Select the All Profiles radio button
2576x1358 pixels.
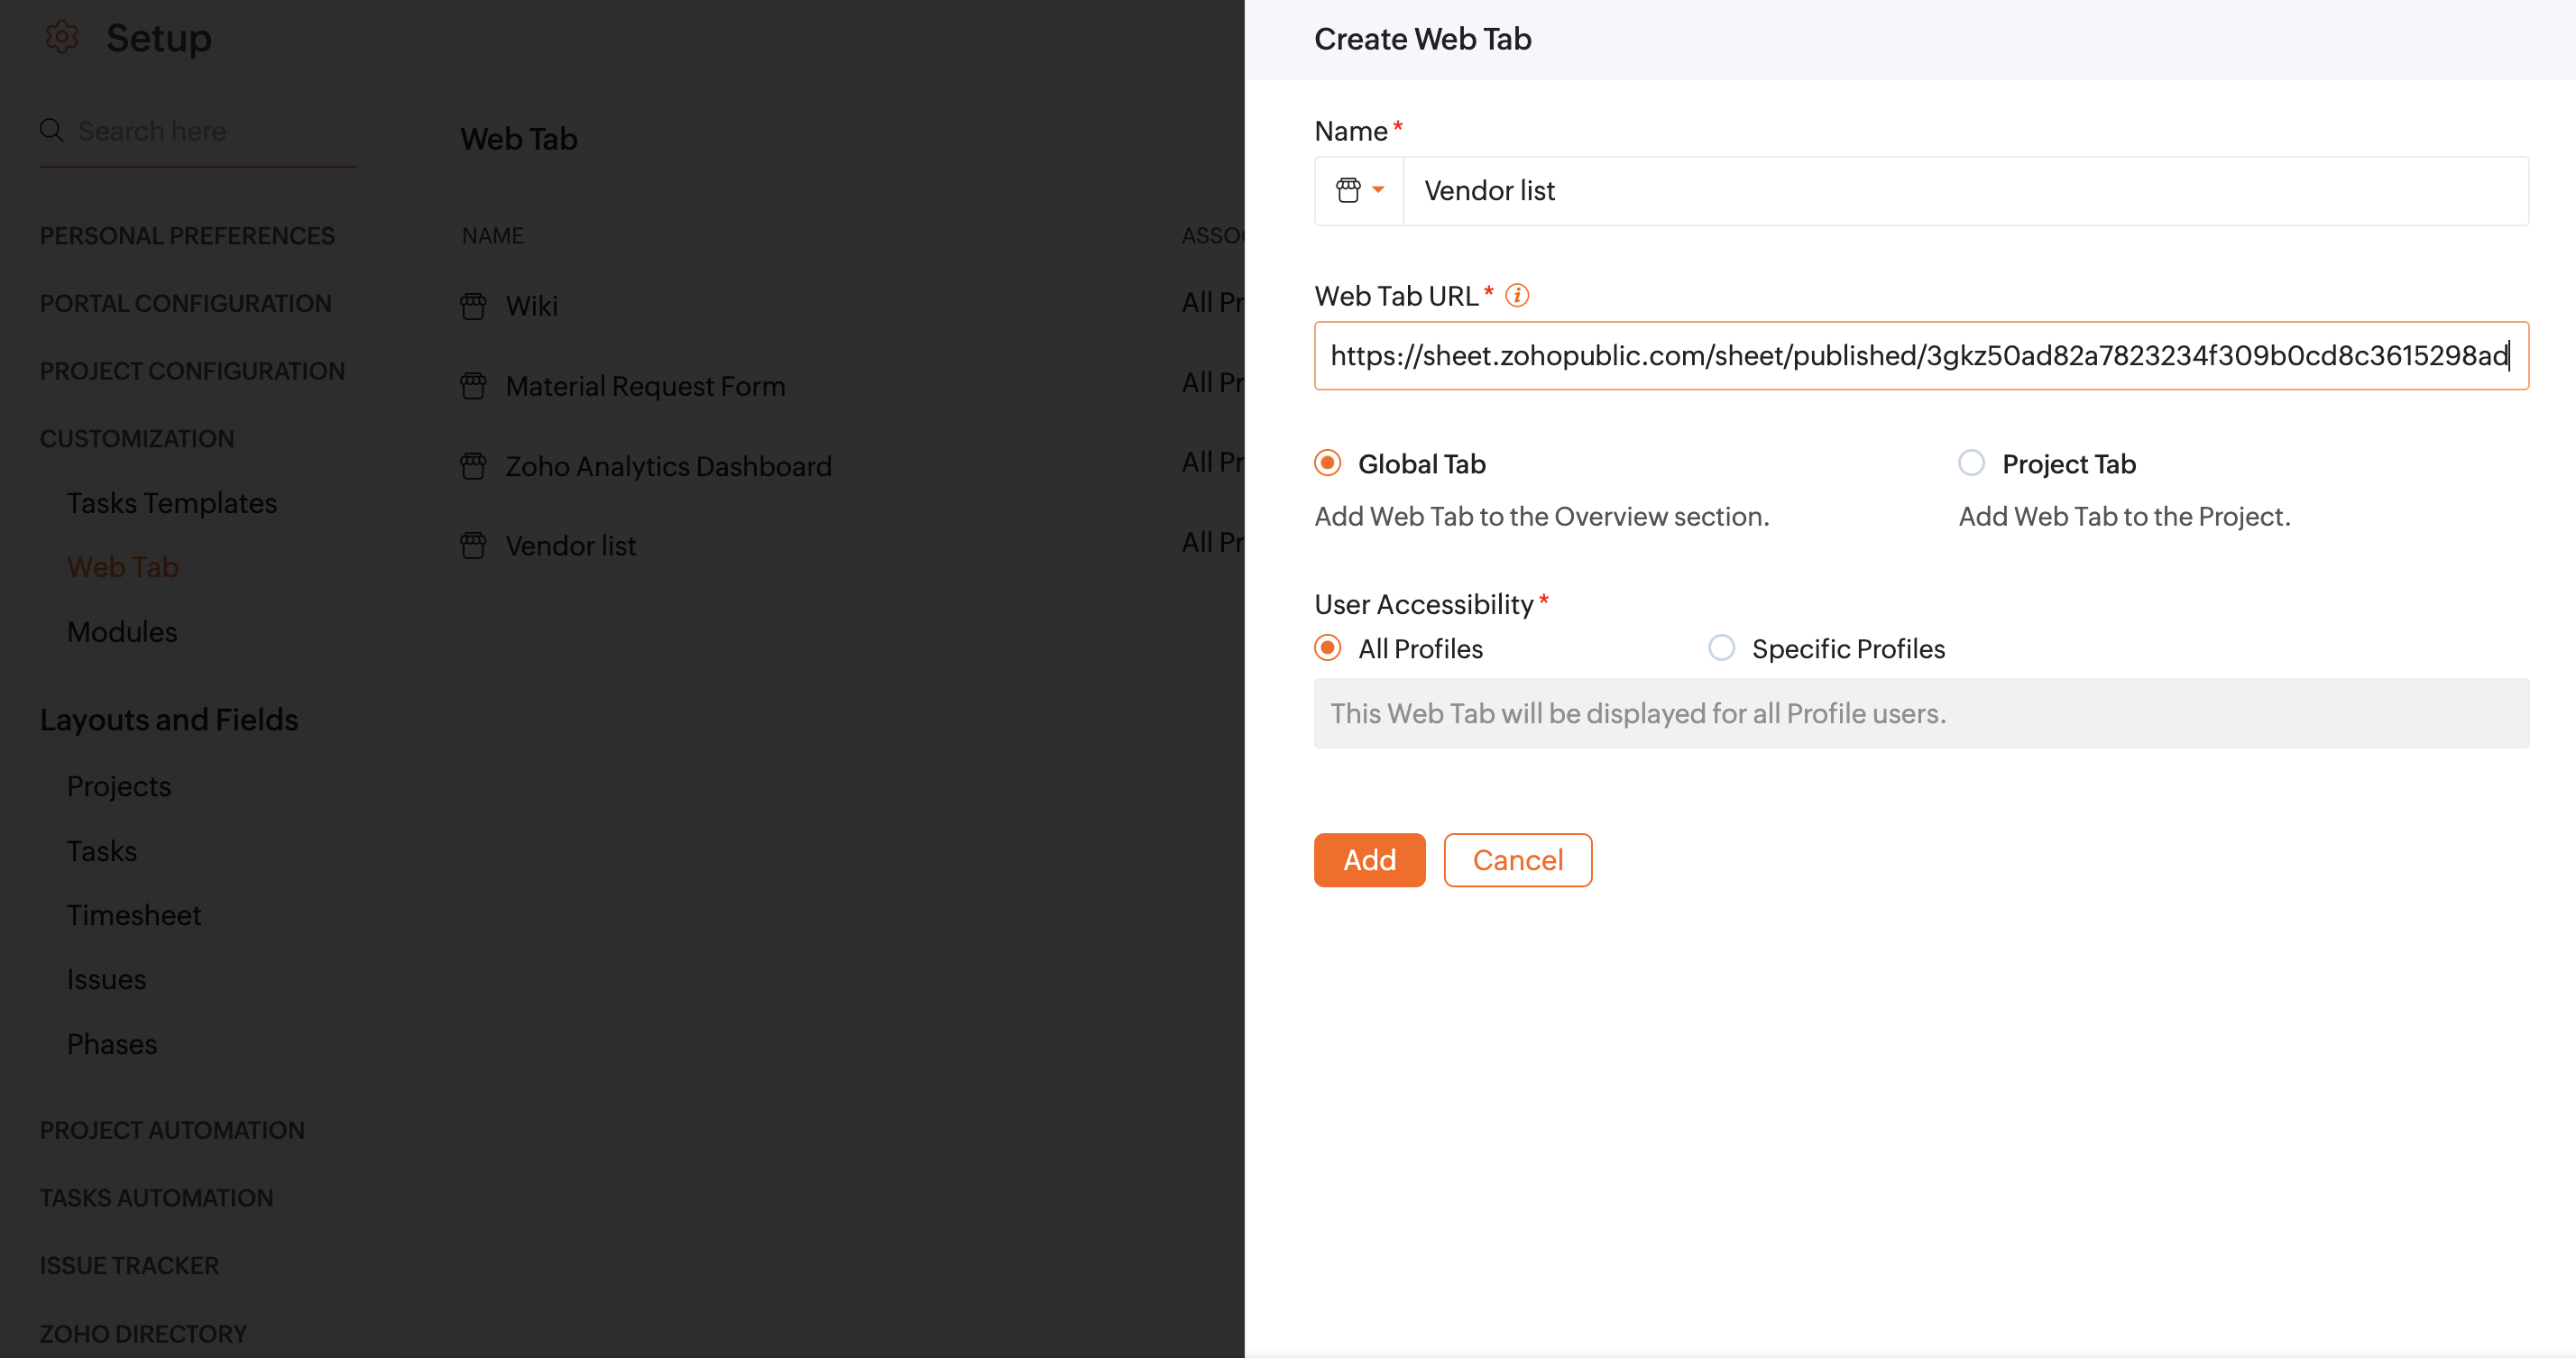[1328, 648]
